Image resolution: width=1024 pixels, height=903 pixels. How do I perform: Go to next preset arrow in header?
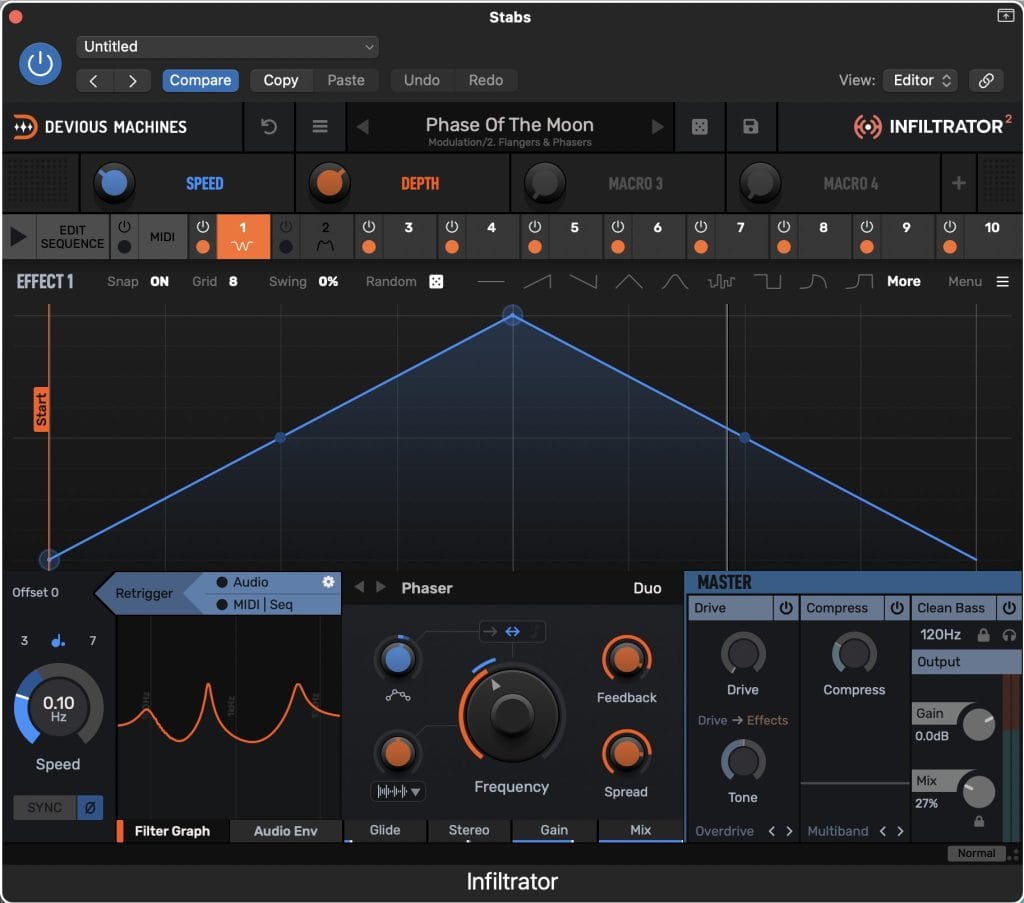point(133,81)
